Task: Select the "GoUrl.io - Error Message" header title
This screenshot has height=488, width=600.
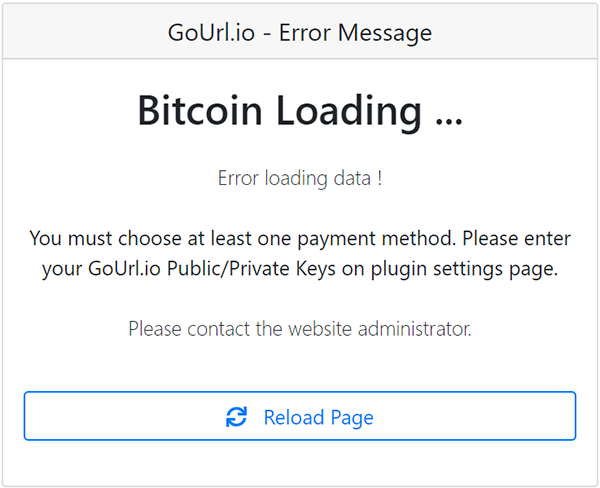Action: (x=300, y=33)
